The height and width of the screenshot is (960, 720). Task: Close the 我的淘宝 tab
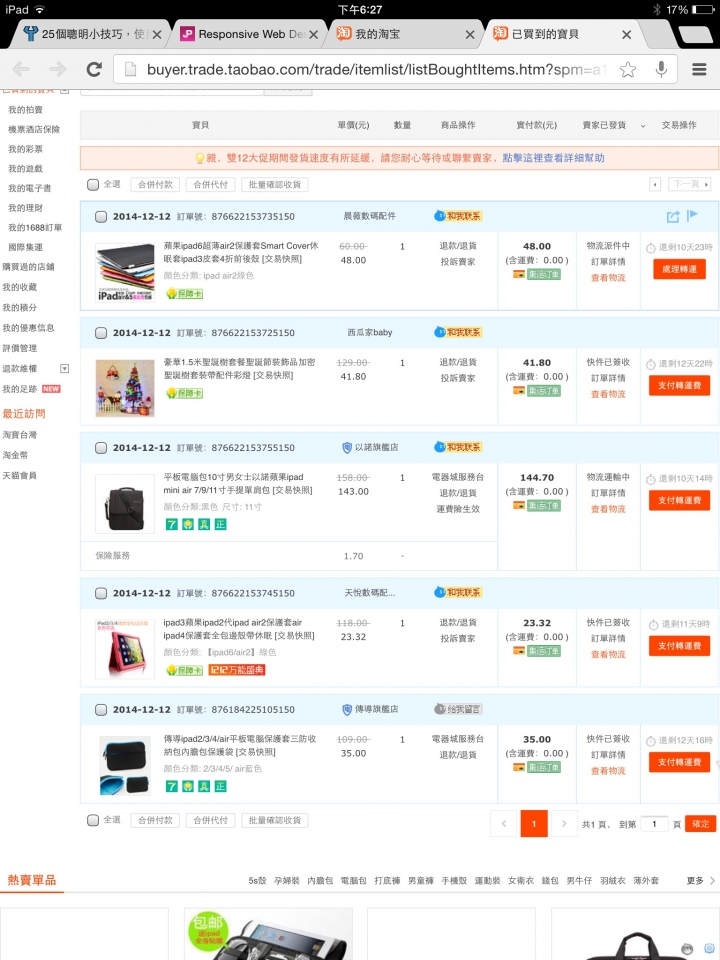470,35
